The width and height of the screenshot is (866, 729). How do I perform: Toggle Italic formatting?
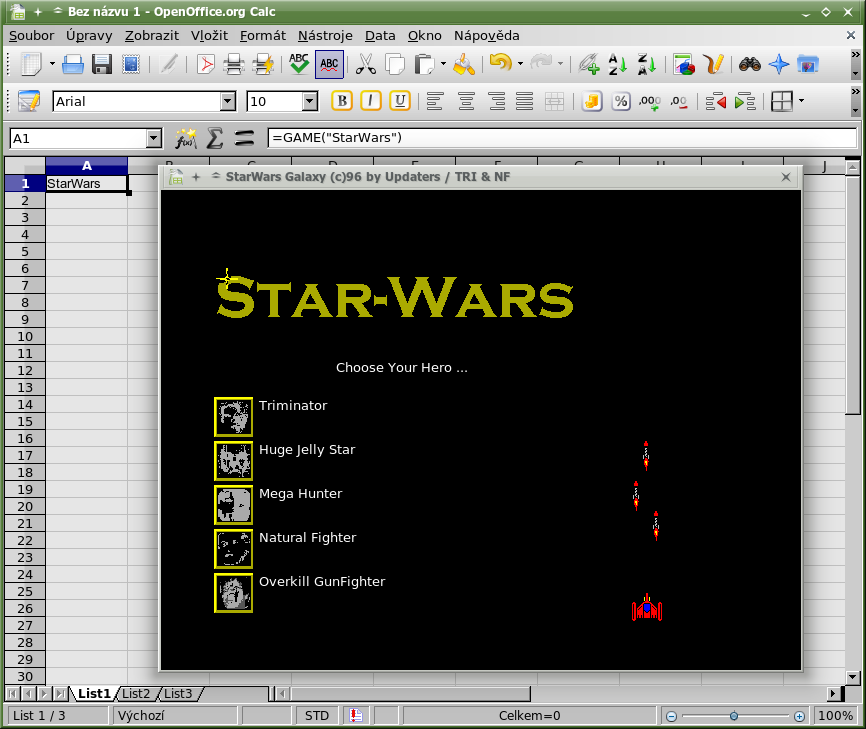click(x=371, y=101)
